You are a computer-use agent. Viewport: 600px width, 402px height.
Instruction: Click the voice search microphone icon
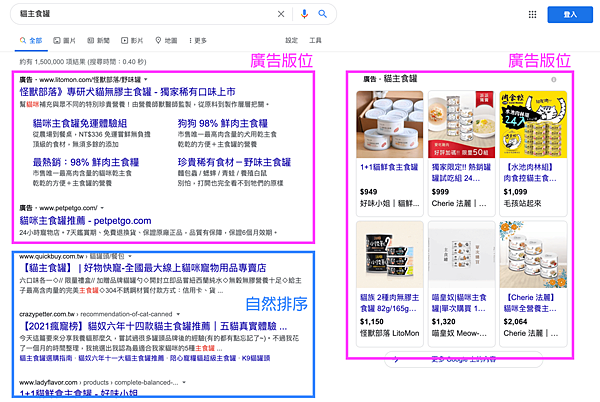coord(304,14)
